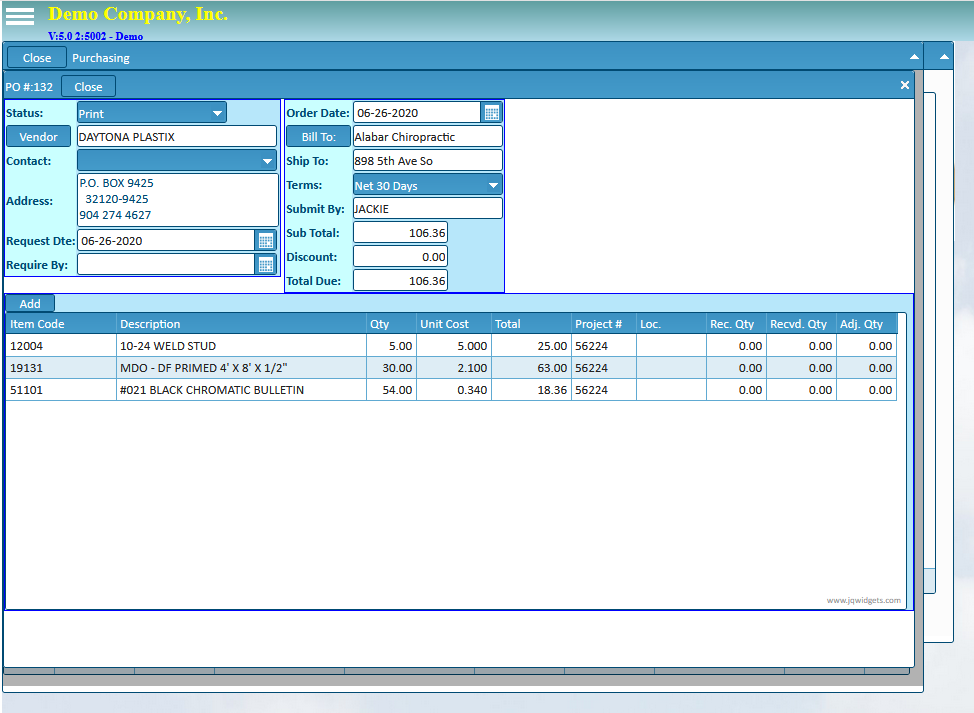Click the Bill To button
Viewport: 974px width, 713px height.
point(318,137)
